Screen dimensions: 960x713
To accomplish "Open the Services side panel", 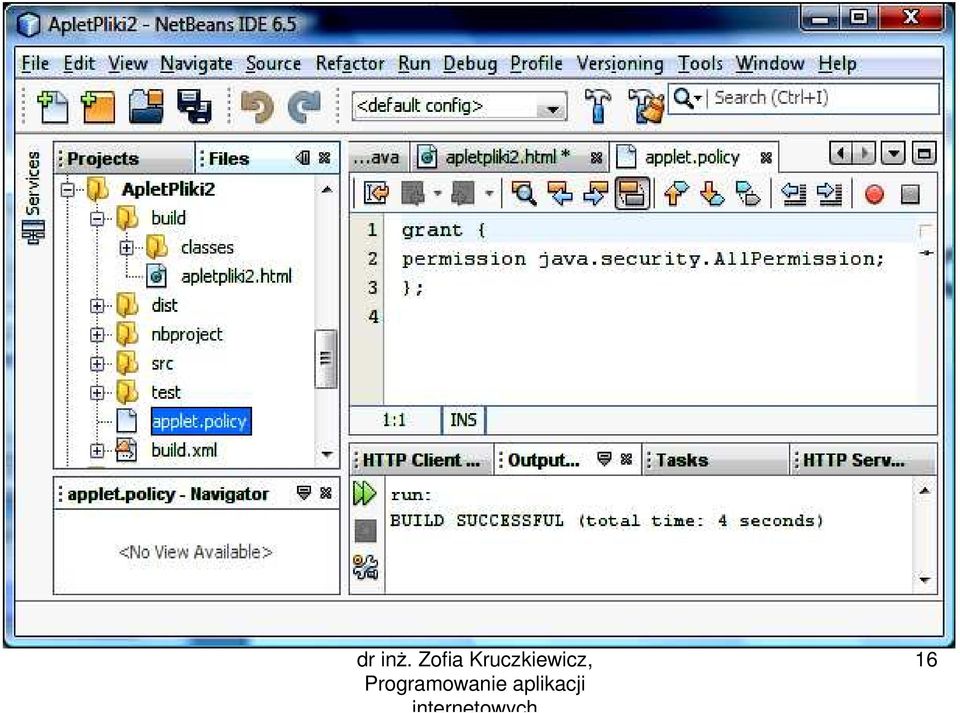I will (x=34, y=197).
